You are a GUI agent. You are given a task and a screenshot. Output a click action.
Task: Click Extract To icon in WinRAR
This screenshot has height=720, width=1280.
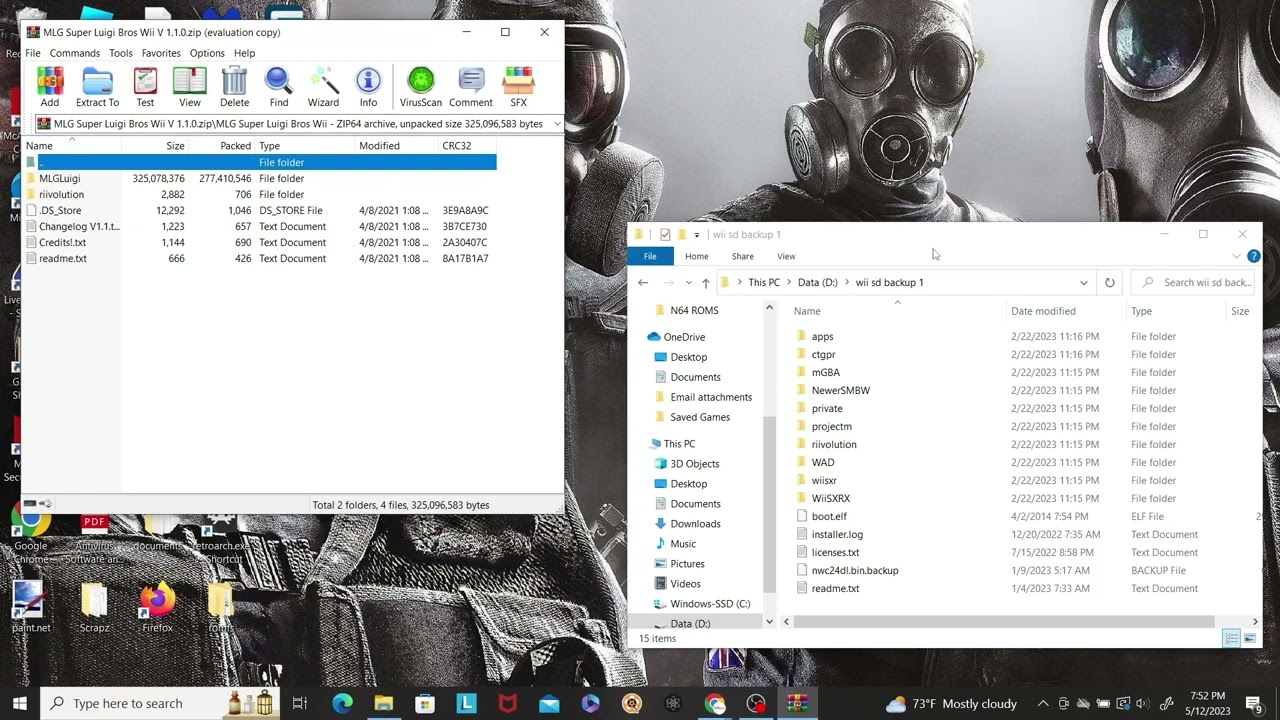point(97,87)
